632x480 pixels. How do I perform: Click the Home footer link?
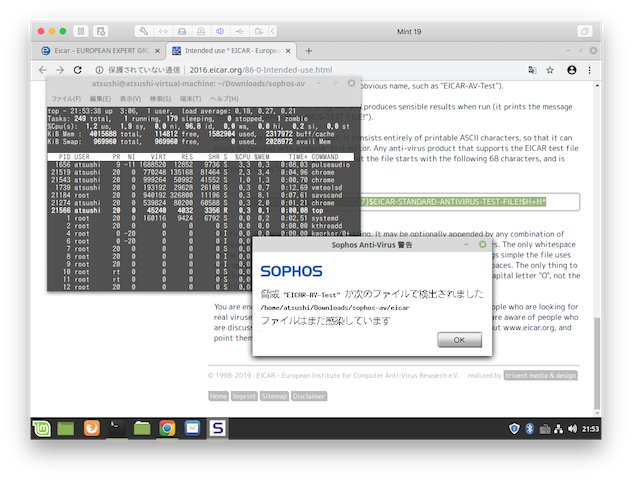(x=218, y=397)
